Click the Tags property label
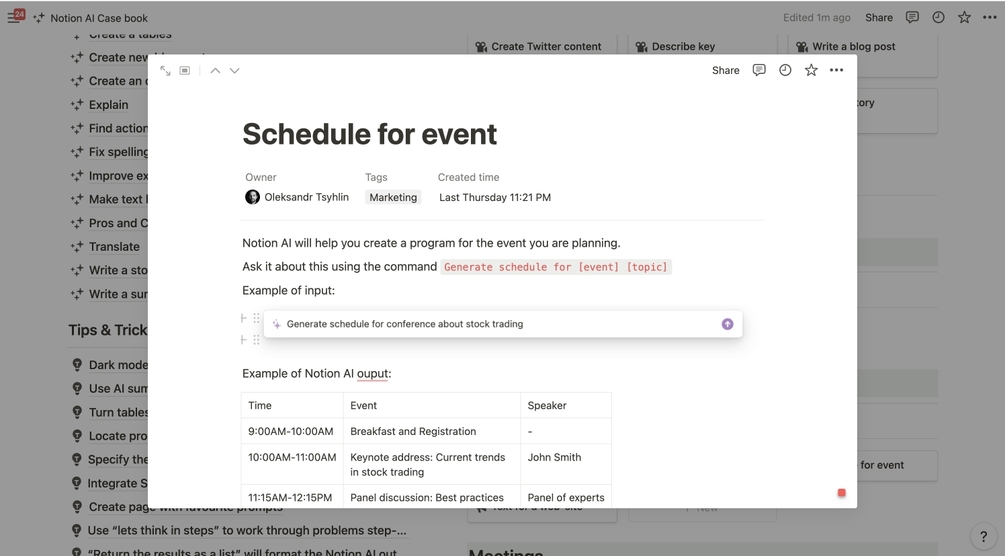1005x556 pixels. coord(376,177)
